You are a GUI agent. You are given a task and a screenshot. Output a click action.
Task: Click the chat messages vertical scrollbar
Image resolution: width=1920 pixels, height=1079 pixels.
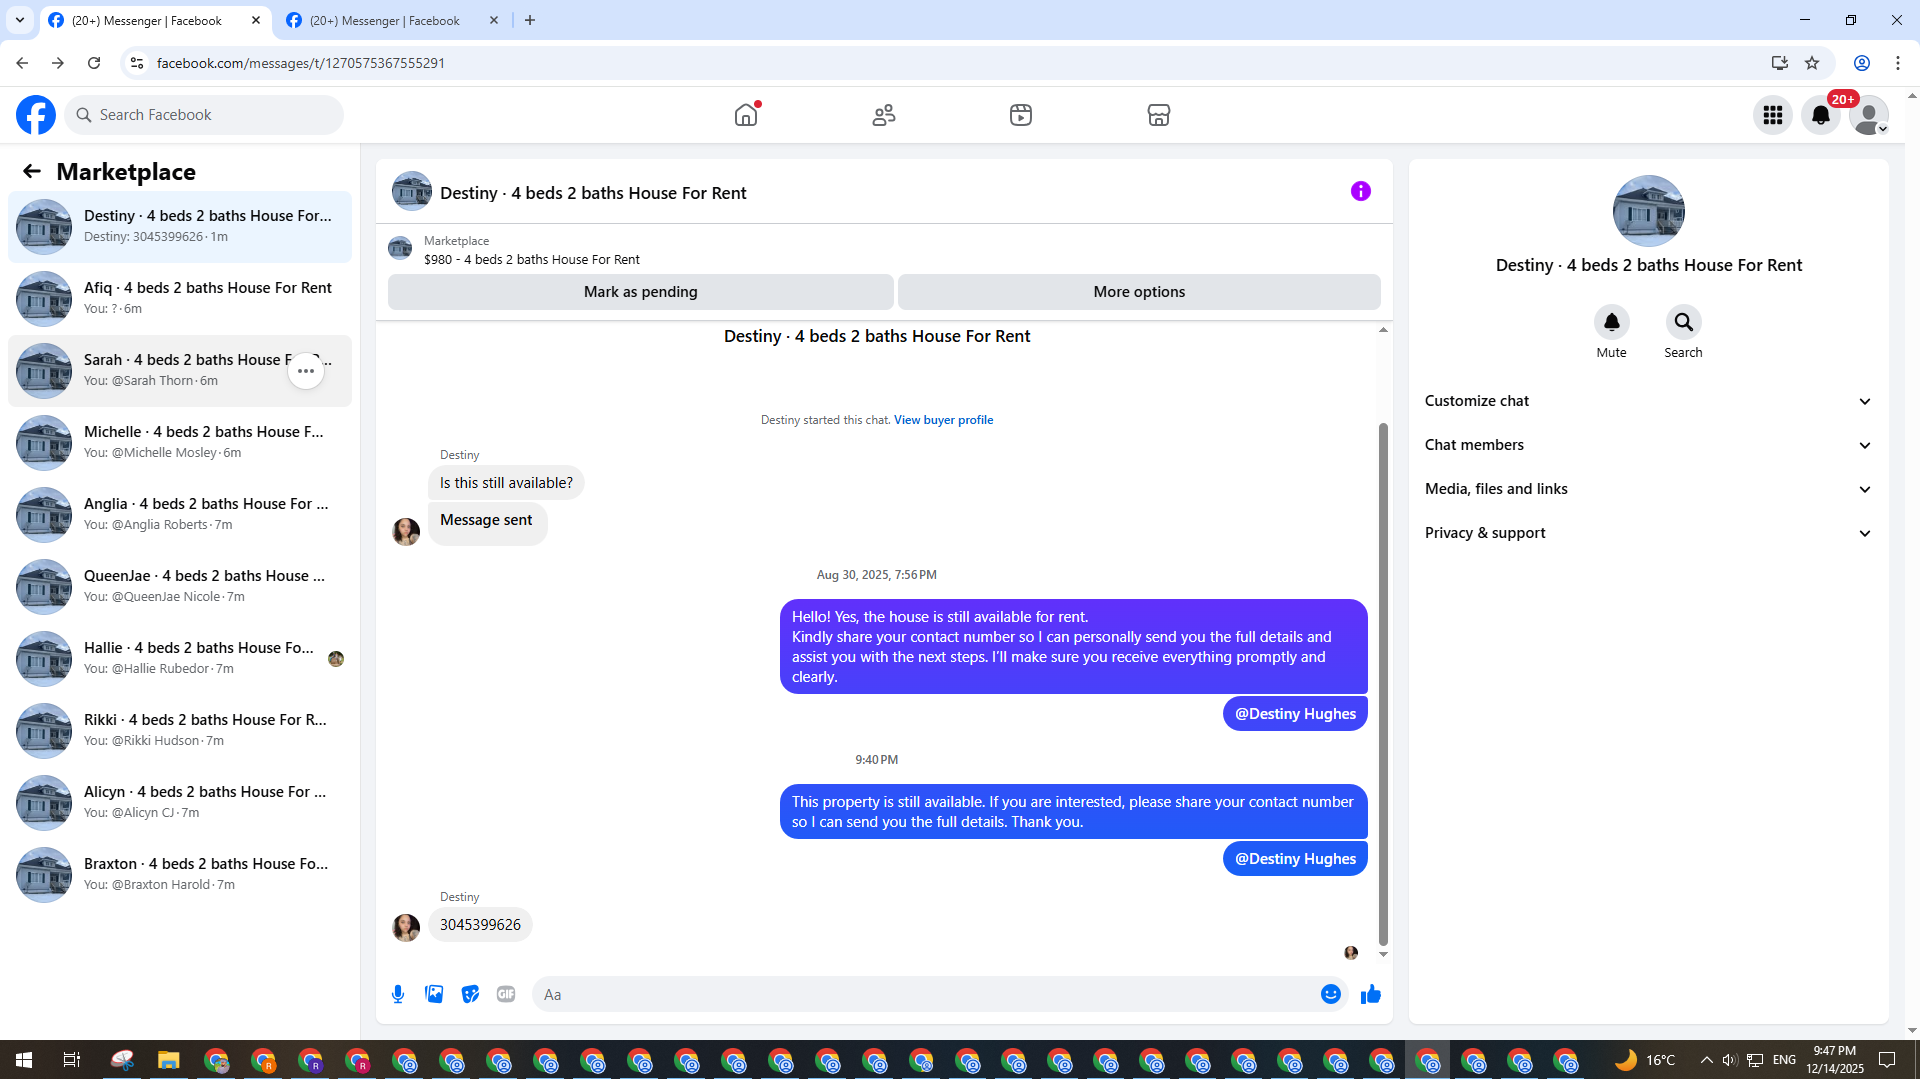tap(1383, 684)
